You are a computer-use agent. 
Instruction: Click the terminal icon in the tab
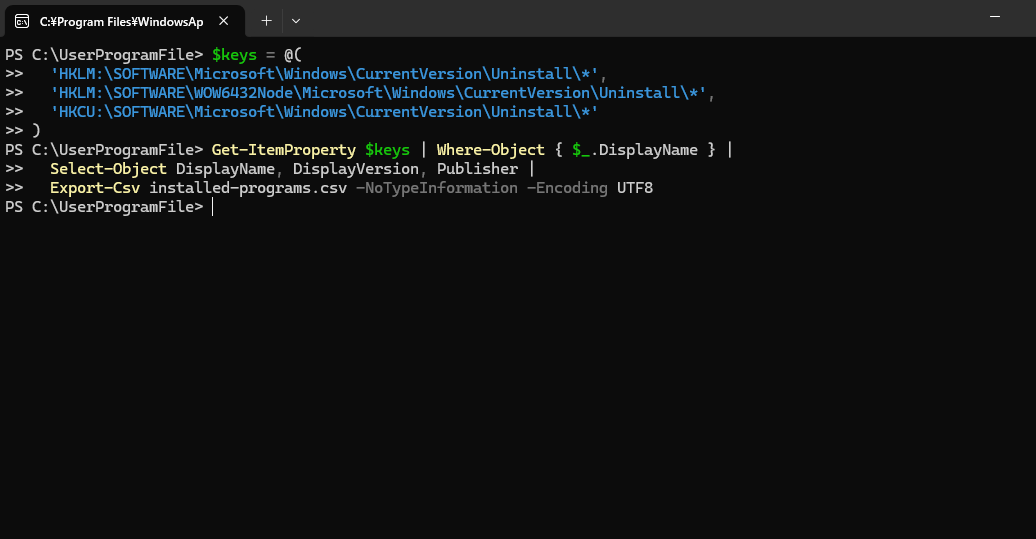point(22,21)
